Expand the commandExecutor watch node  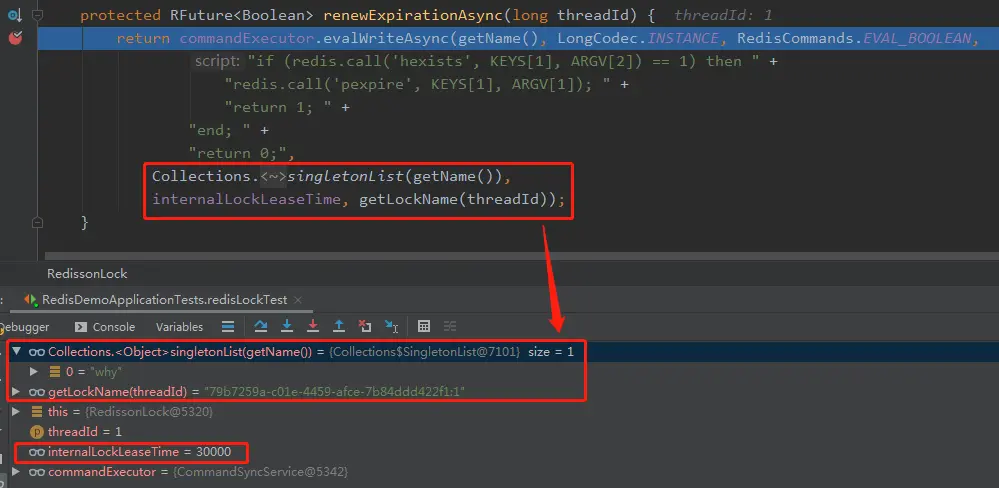pos(16,472)
